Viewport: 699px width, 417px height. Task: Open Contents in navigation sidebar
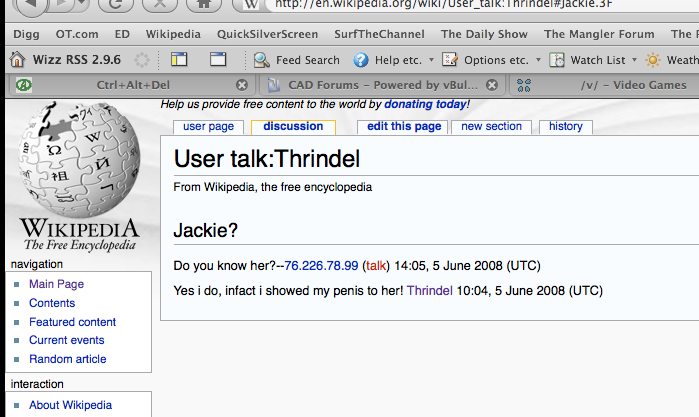[52, 303]
